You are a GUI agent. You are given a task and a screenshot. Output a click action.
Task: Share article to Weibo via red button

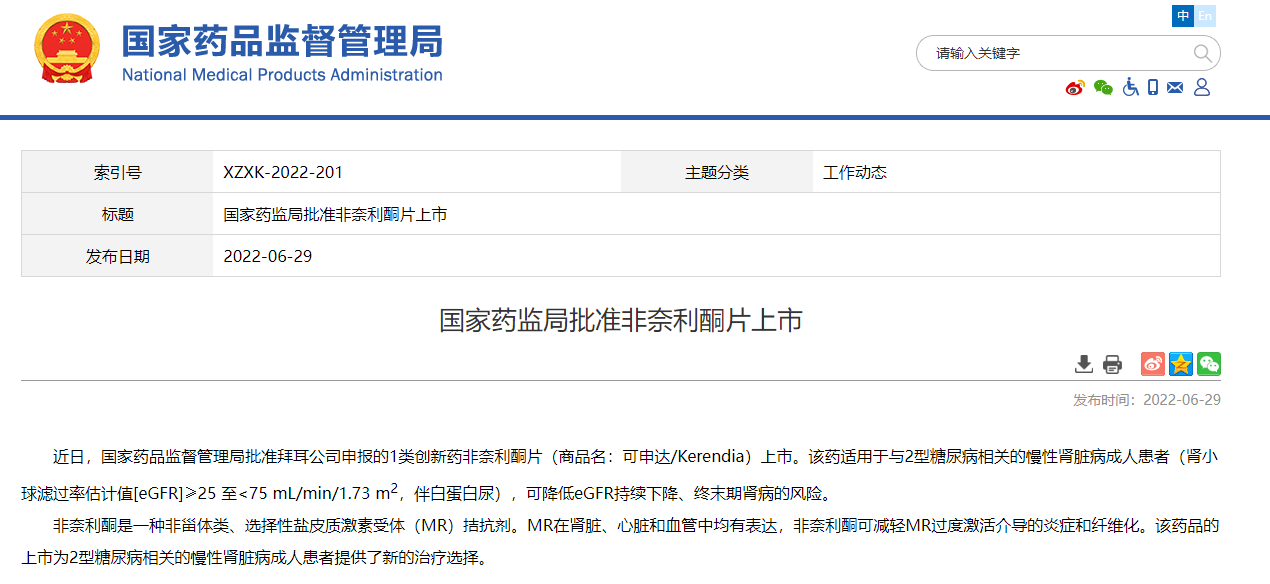point(1153,364)
